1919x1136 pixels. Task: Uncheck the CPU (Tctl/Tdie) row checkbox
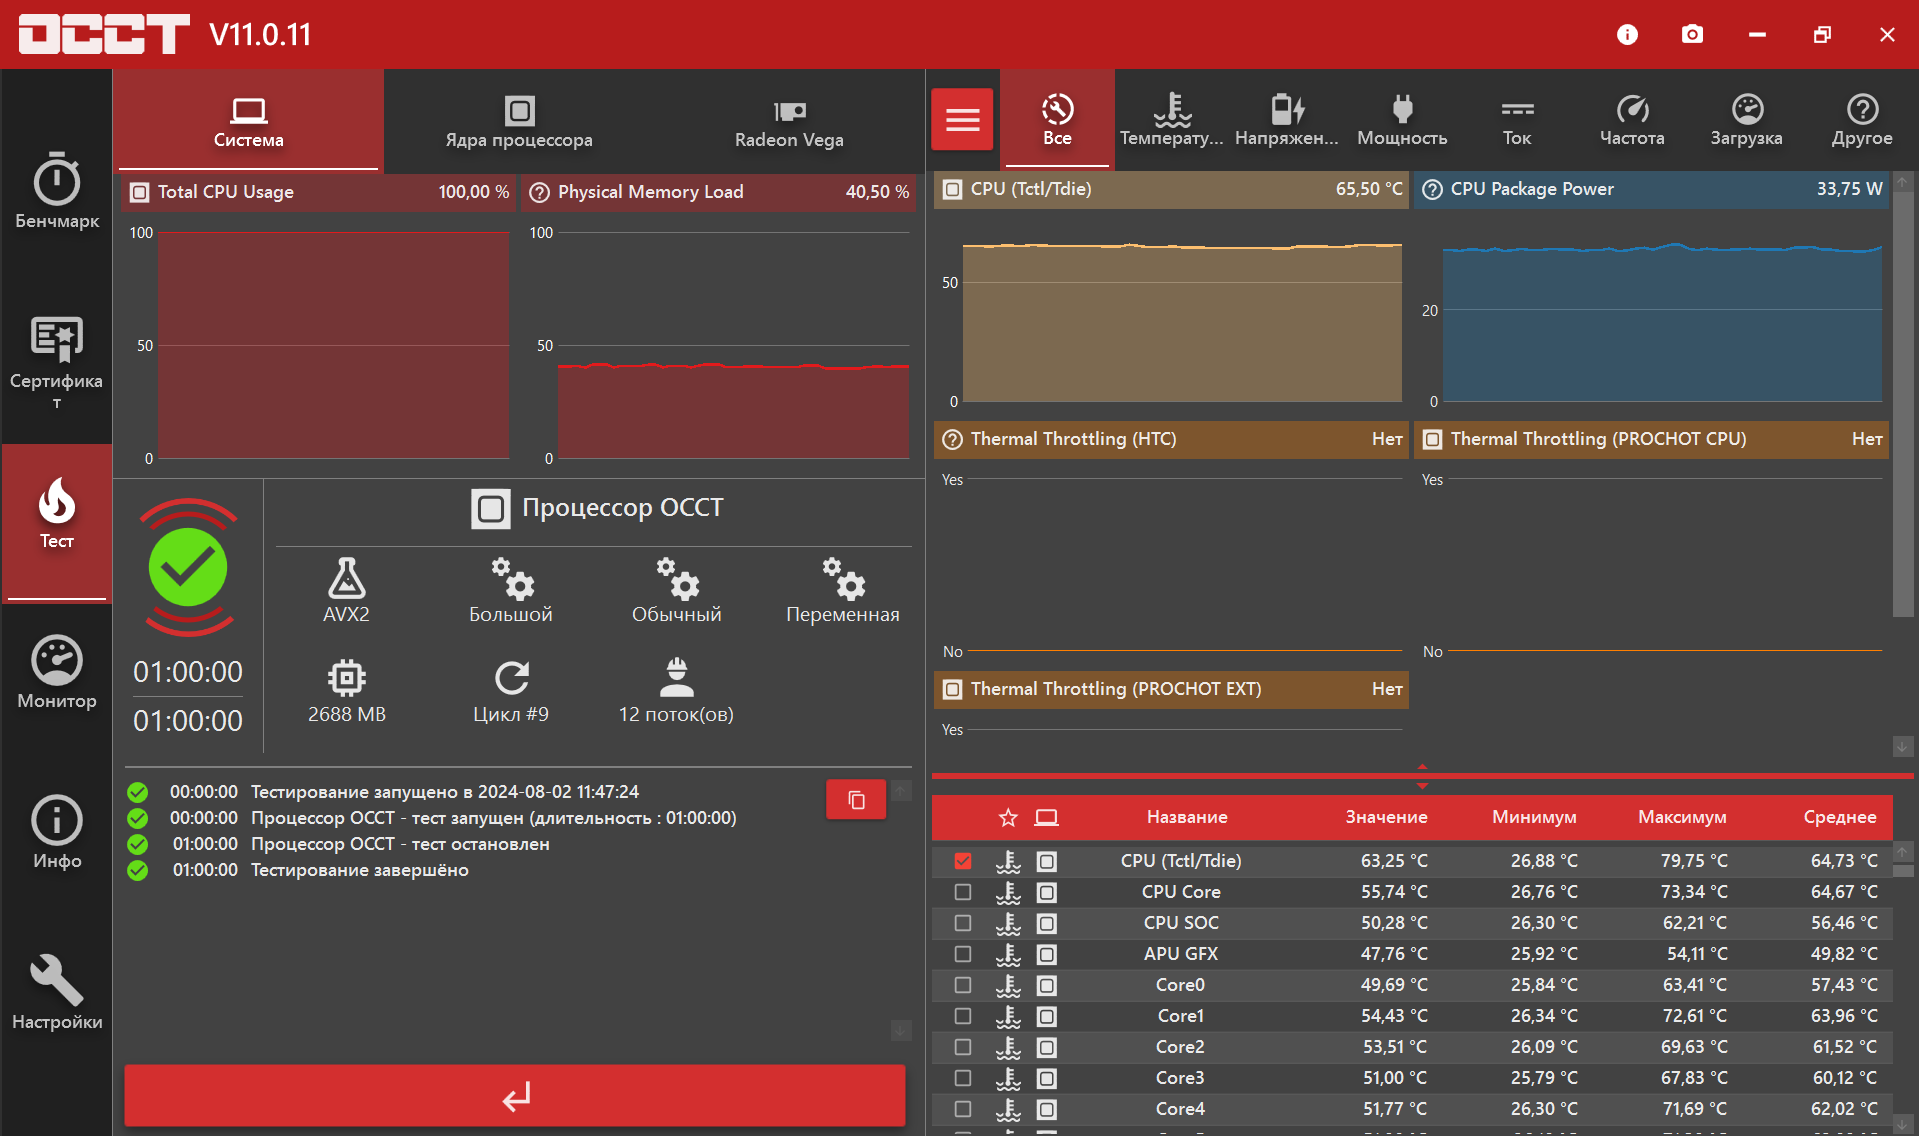(x=963, y=861)
